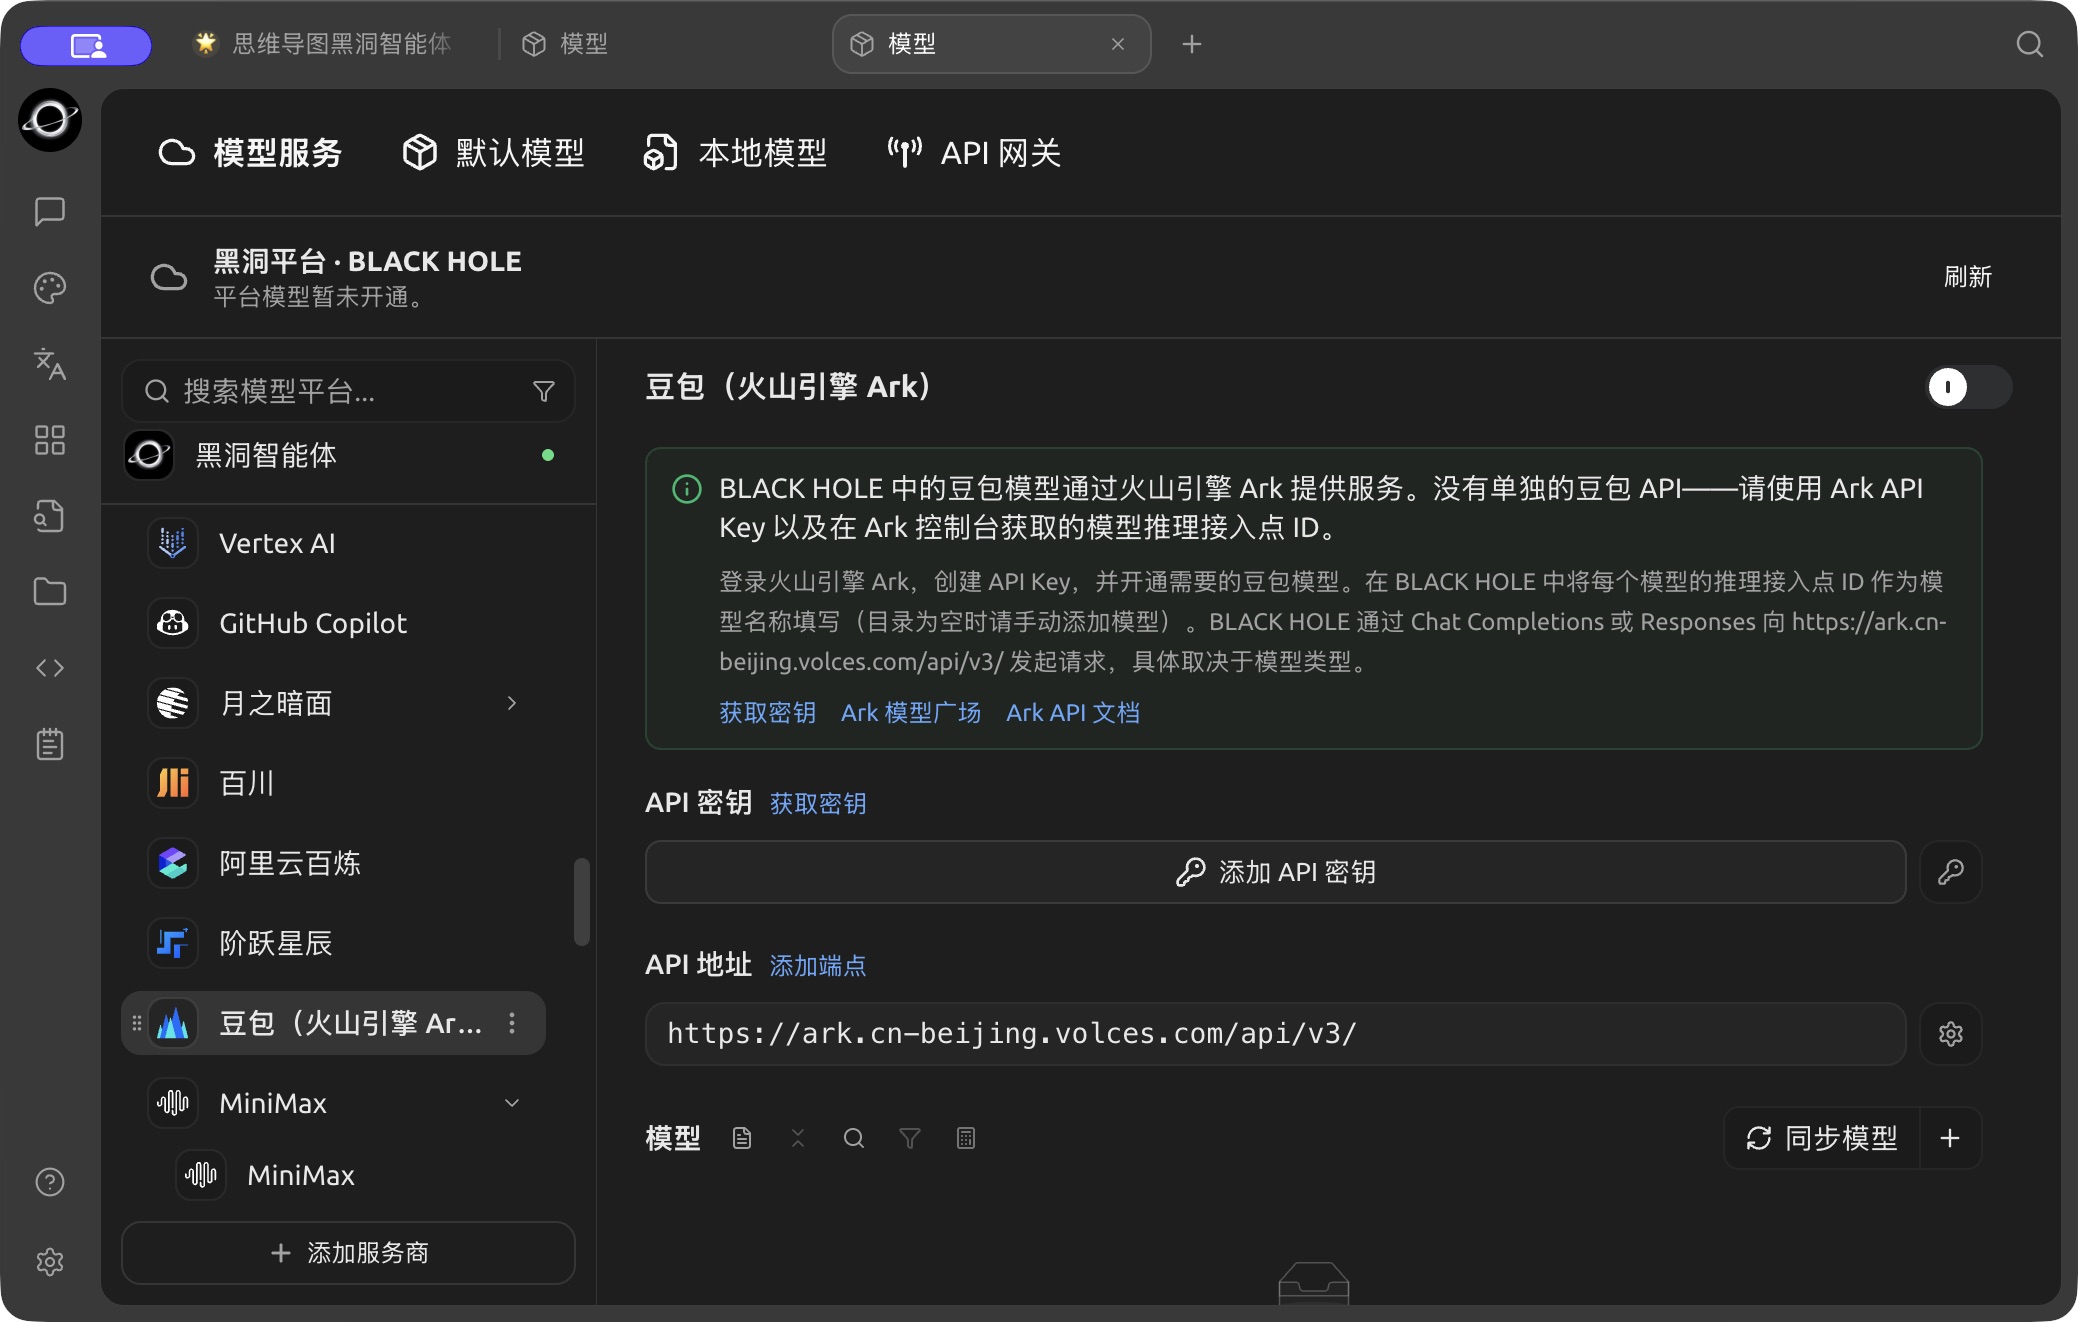Image resolution: width=2078 pixels, height=1322 pixels.
Task: Switch to API 网关 tab
Action: pos(974,153)
